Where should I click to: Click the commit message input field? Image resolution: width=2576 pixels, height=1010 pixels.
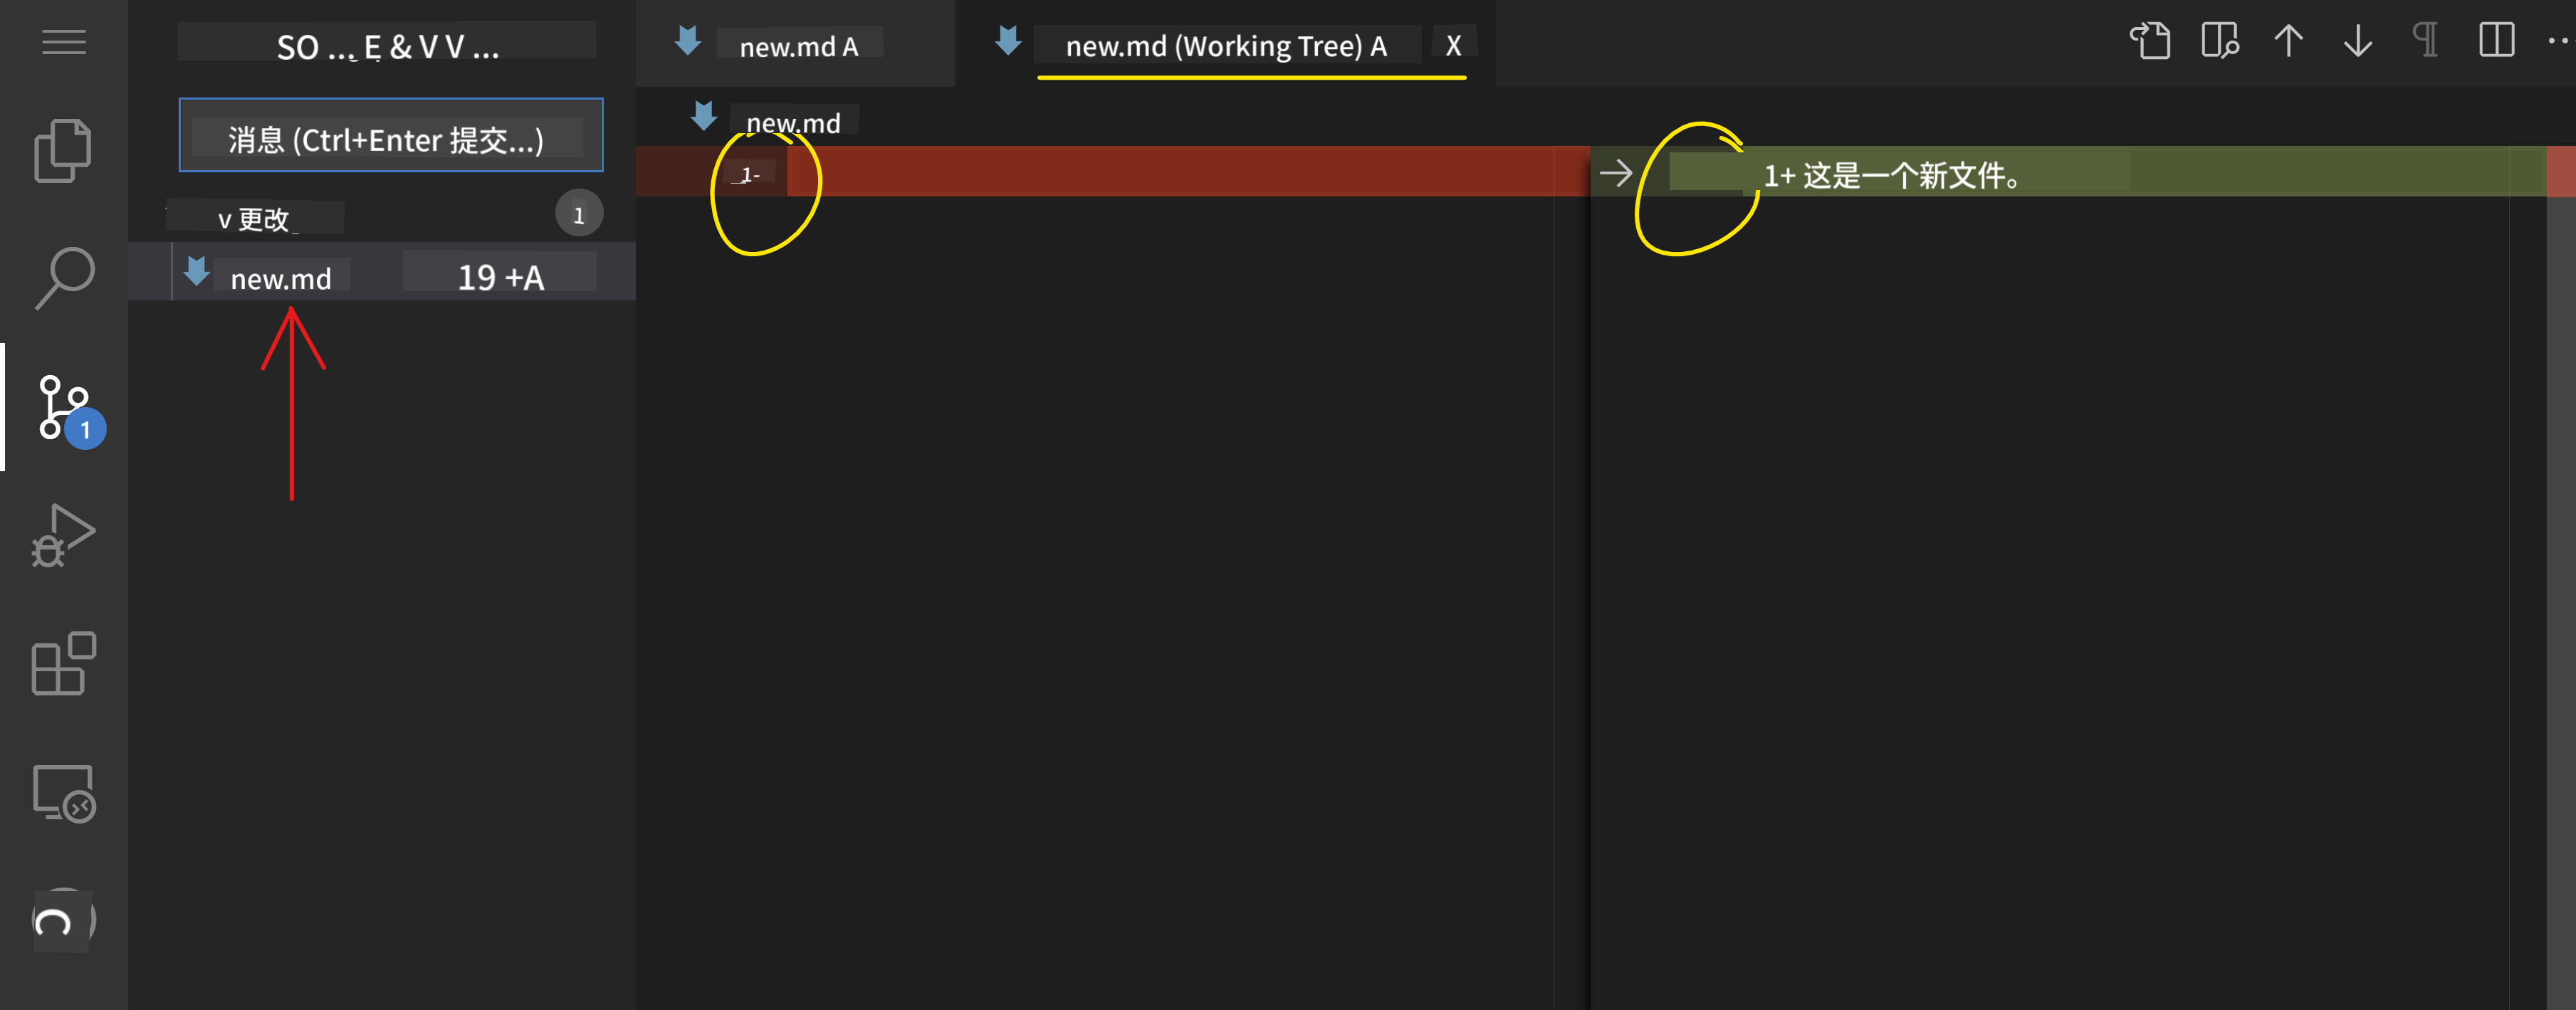(x=390, y=136)
